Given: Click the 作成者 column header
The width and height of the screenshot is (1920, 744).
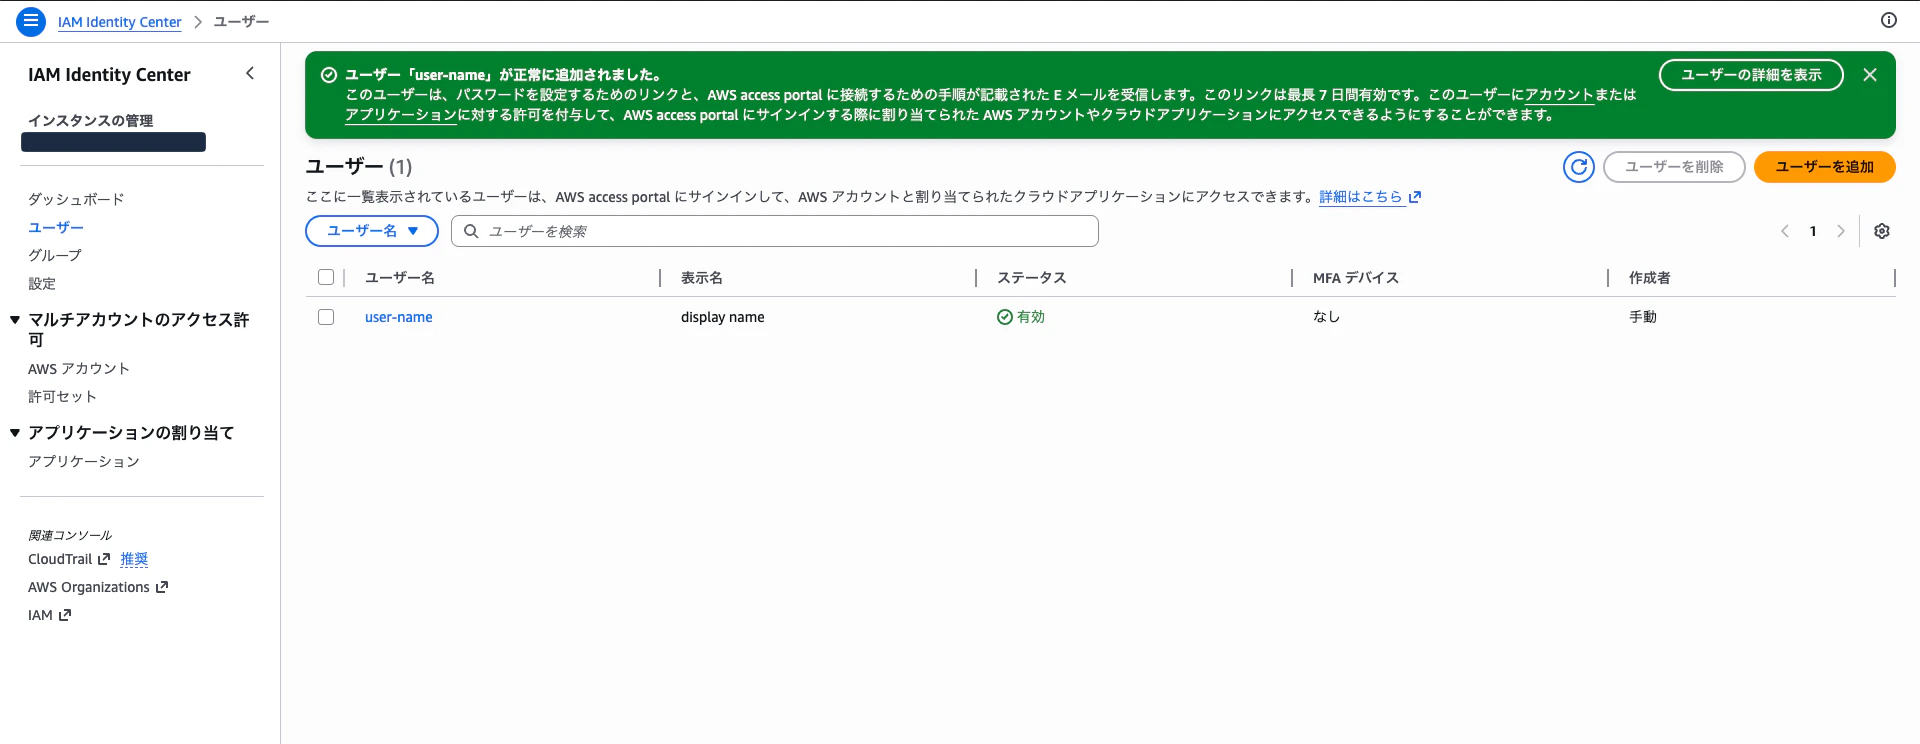Looking at the screenshot, I should click(x=1650, y=277).
